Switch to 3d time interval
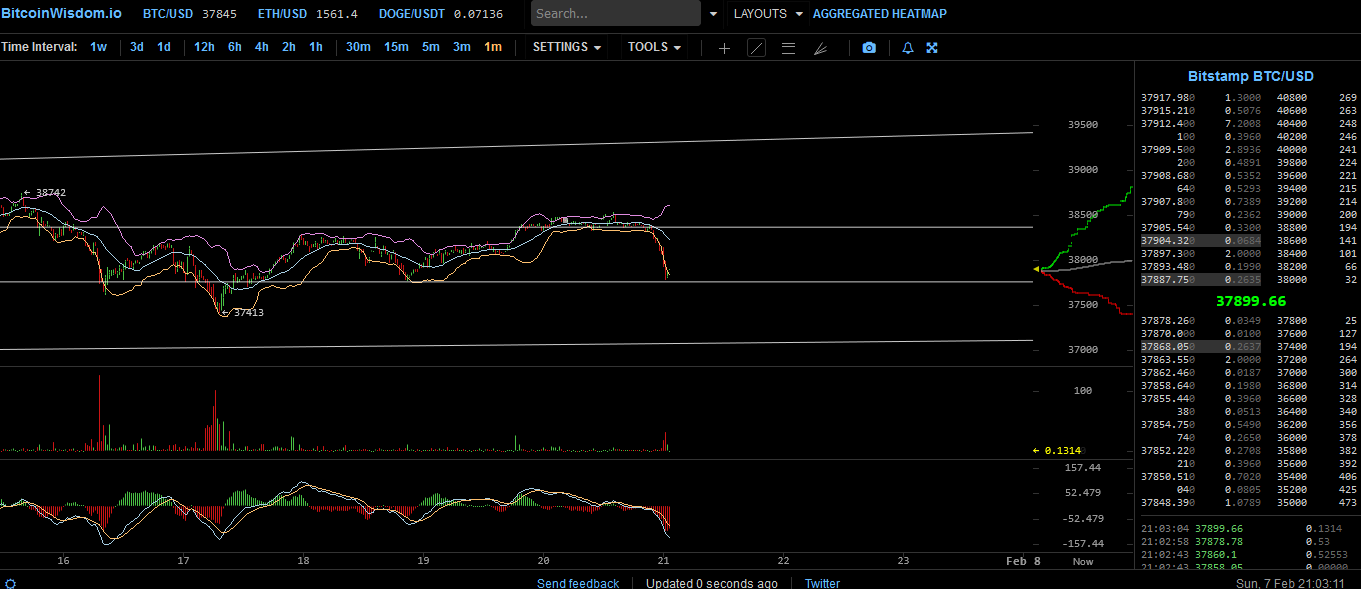 [137, 47]
